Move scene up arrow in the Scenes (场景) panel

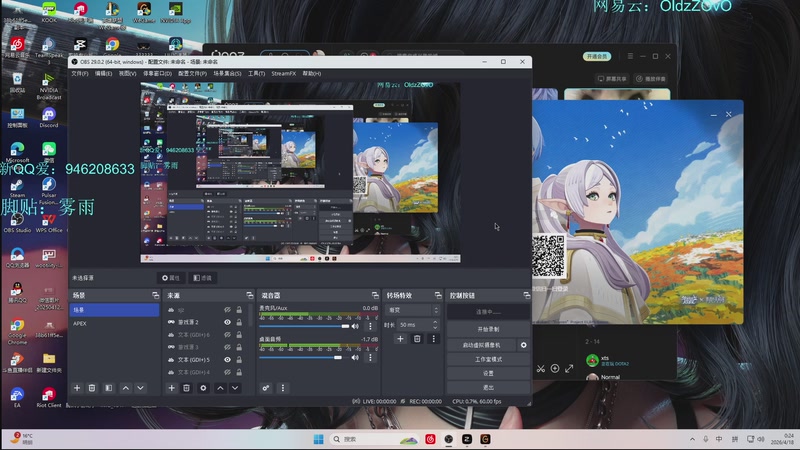pyautogui.click(x=126, y=388)
